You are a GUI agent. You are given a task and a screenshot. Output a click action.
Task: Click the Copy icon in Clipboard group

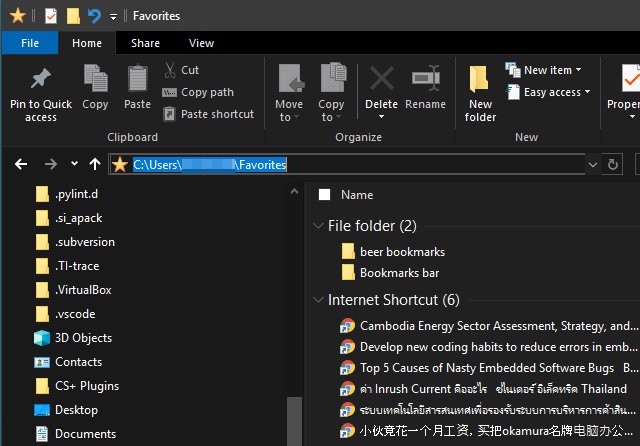click(x=96, y=80)
